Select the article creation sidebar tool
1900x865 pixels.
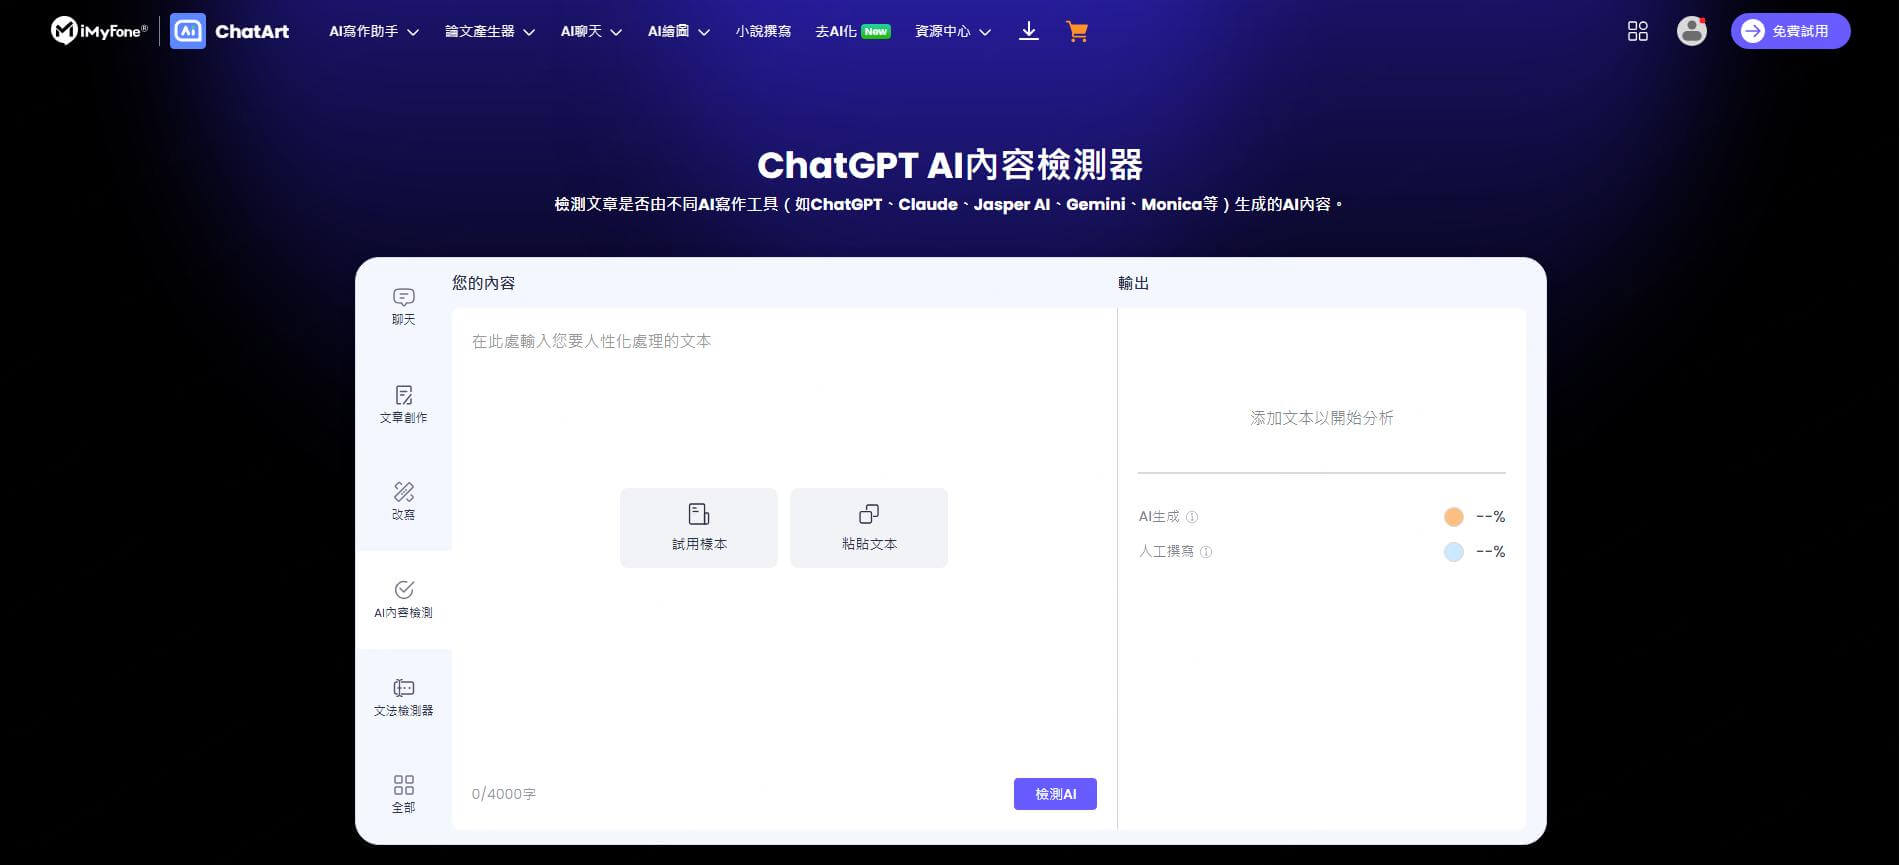[x=404, y=404]
